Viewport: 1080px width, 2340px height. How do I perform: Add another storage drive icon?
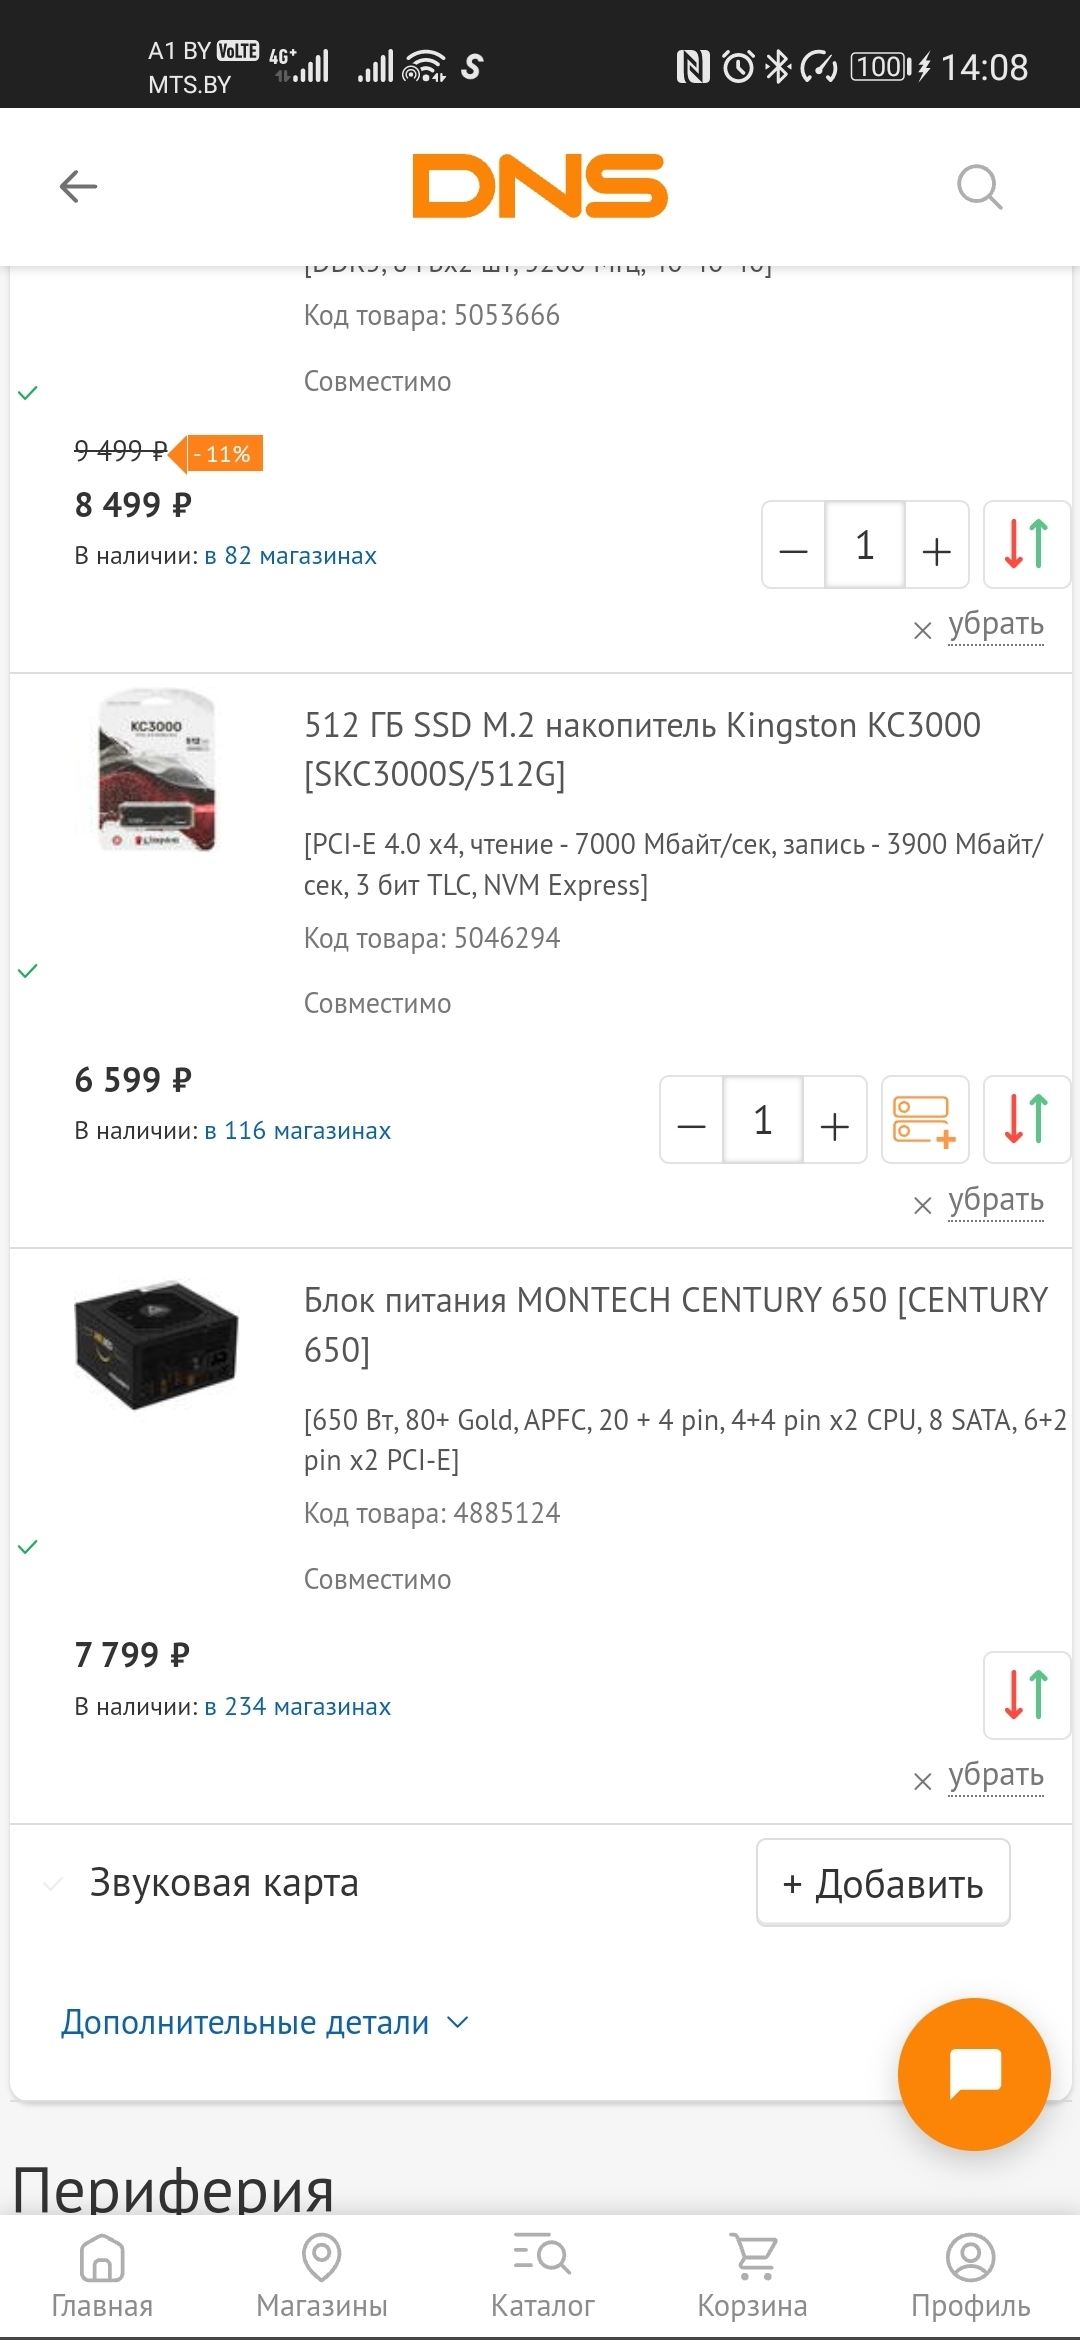coord(924,1119)
